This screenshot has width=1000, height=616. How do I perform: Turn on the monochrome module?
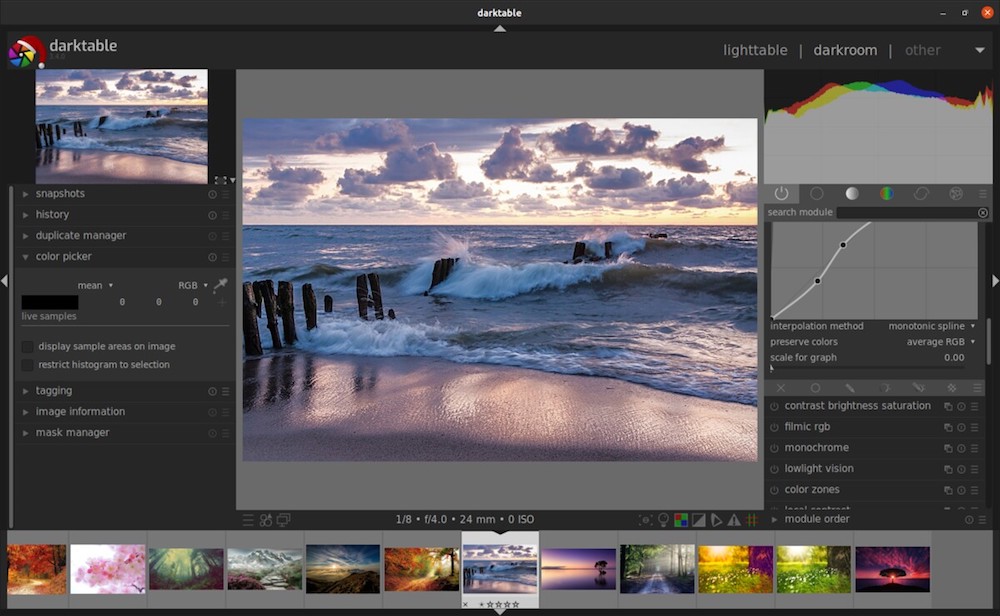tap(774, 448)
